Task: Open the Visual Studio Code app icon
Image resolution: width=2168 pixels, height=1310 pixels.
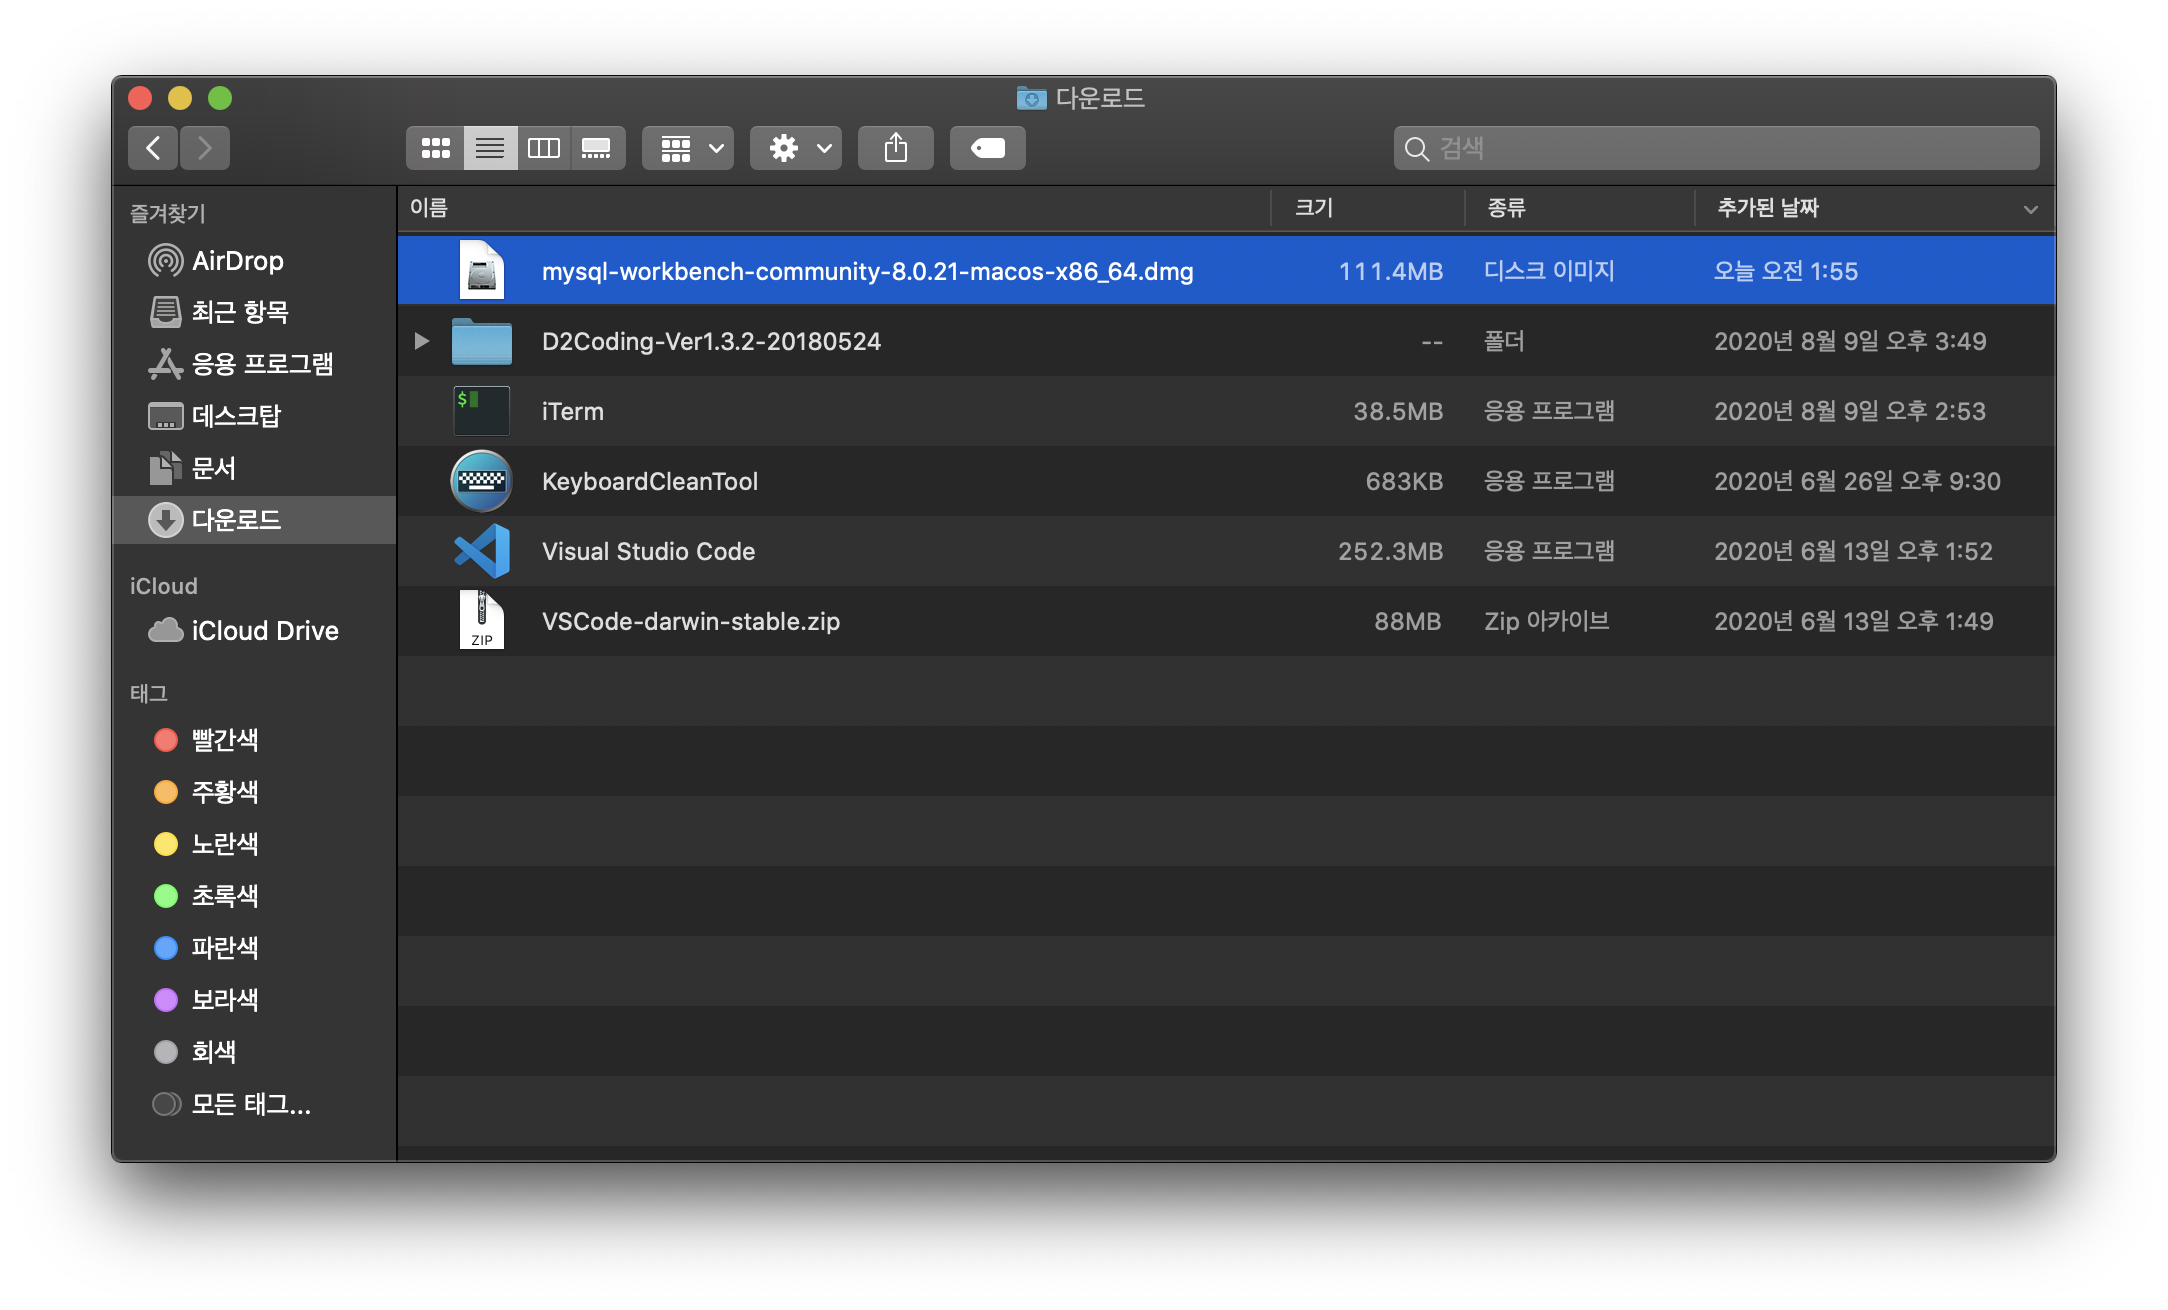Action: tap(482, 551)
